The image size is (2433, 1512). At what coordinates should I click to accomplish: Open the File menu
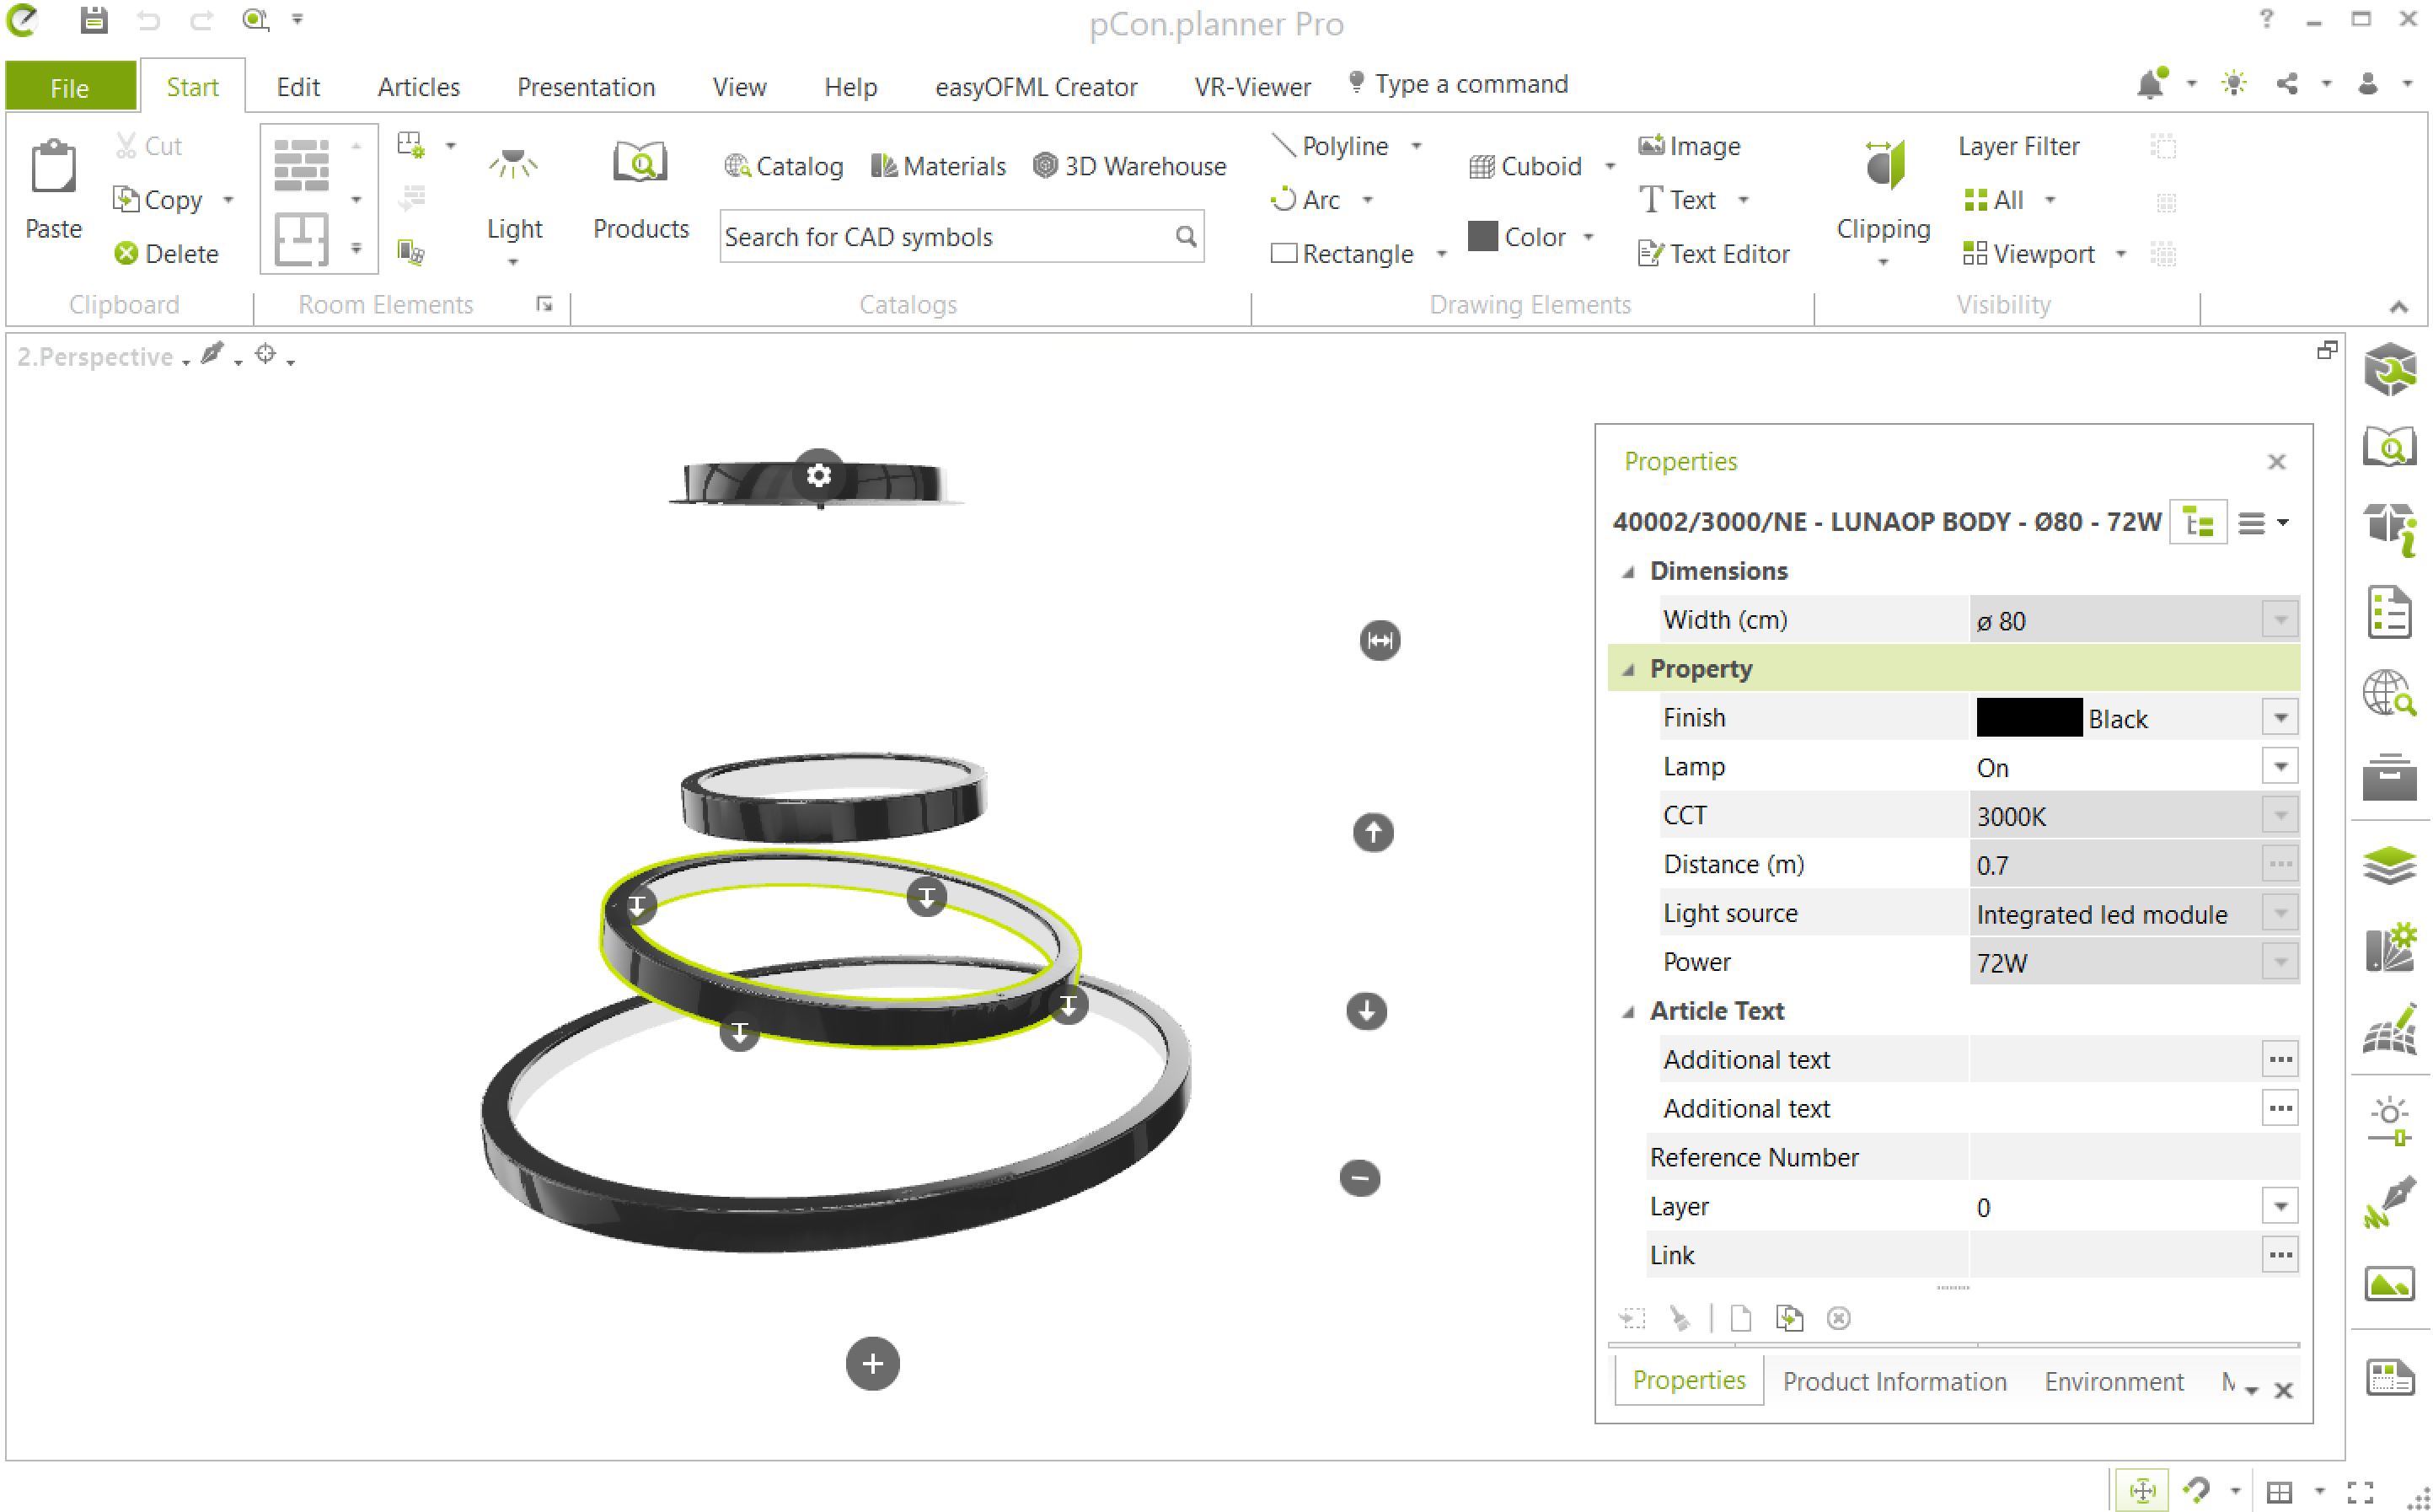coord(70,87)
